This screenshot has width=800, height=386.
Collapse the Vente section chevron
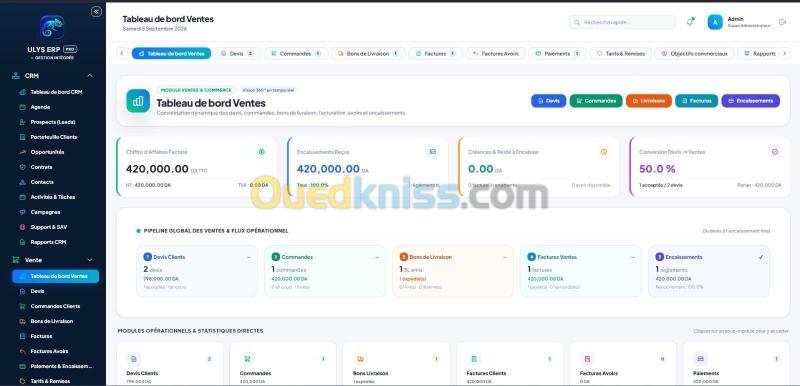click(90, 260)
